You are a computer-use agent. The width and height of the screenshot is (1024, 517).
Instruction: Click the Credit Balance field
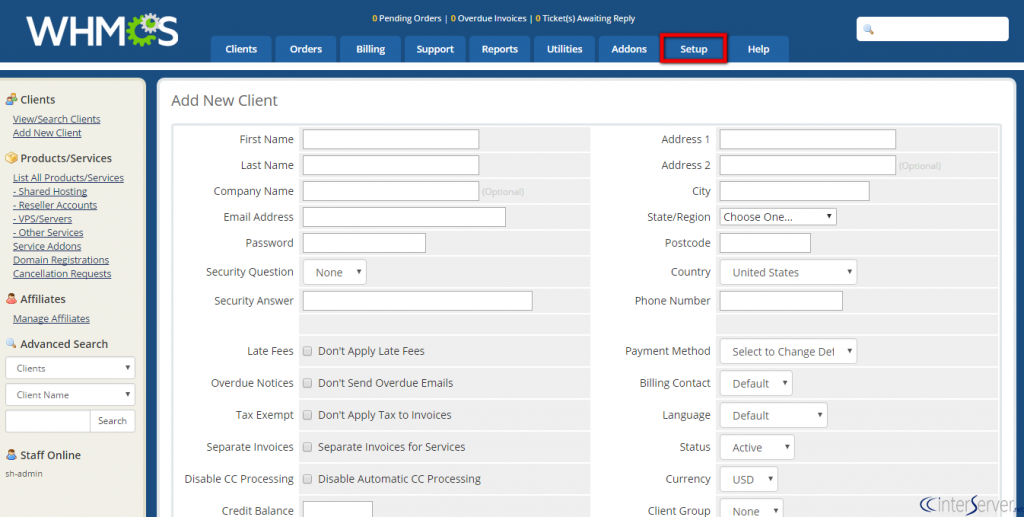click(x=338, y=510)
